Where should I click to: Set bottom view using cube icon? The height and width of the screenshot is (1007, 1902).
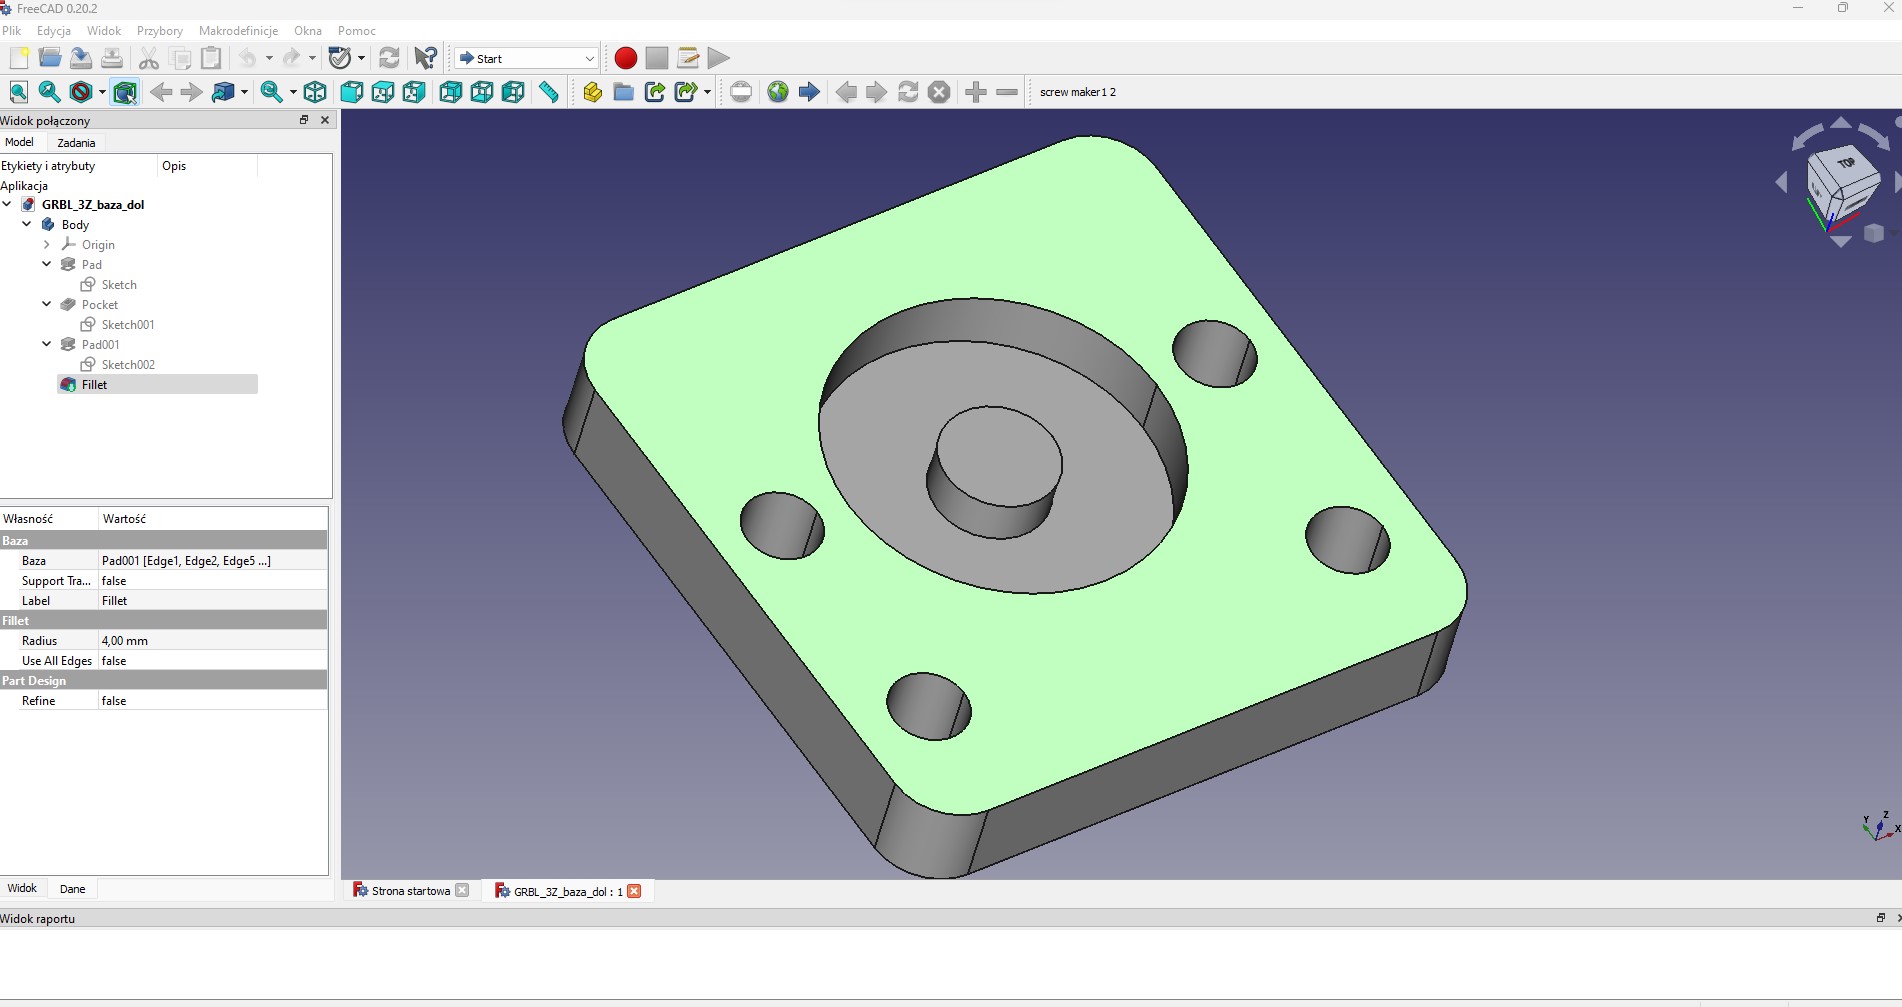[x=482, y=92]
